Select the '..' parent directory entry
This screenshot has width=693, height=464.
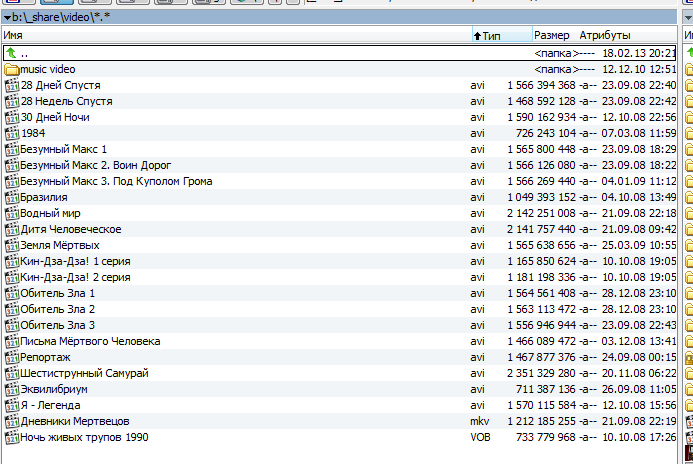(24, 54)
